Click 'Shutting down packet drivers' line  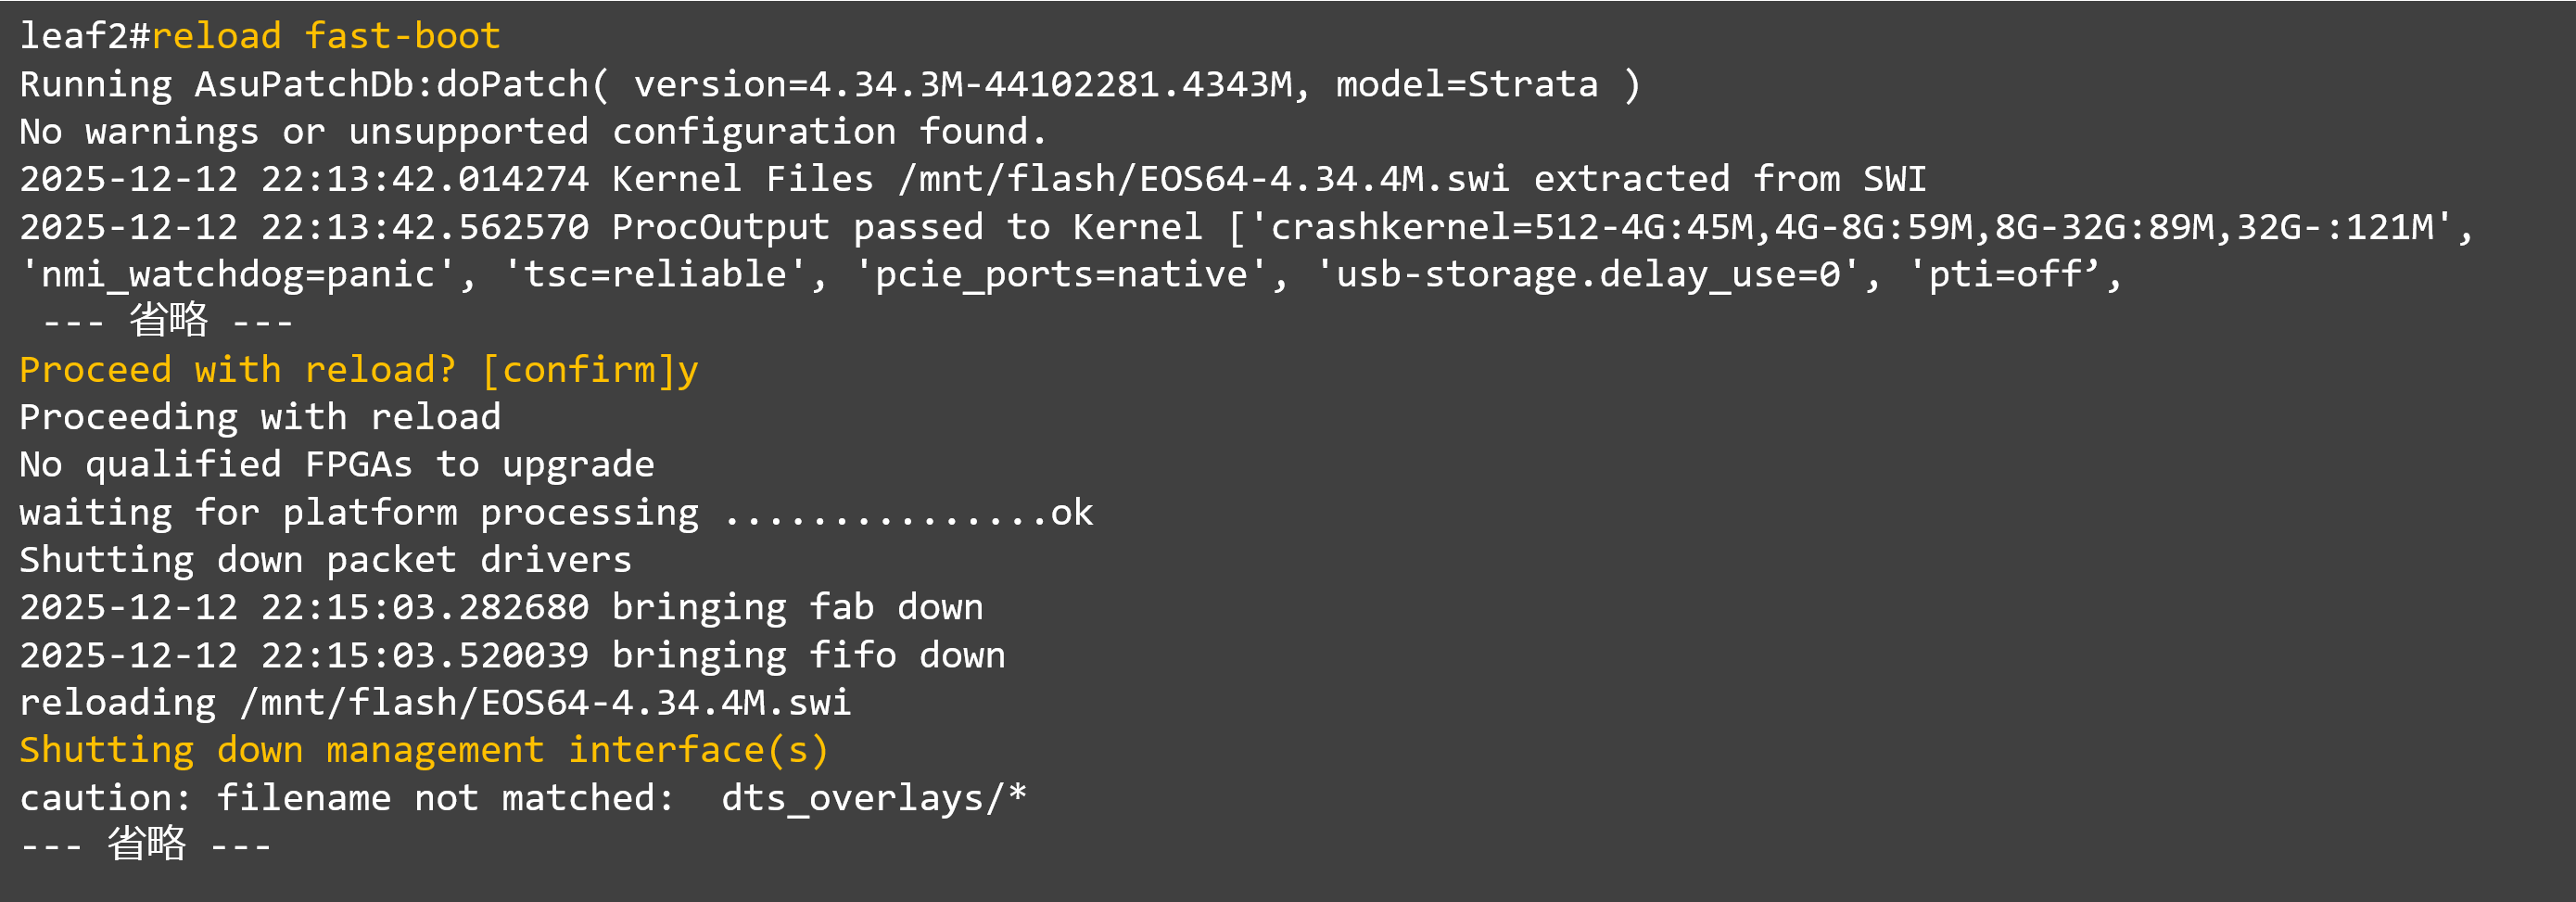click(x=326, y=560)
